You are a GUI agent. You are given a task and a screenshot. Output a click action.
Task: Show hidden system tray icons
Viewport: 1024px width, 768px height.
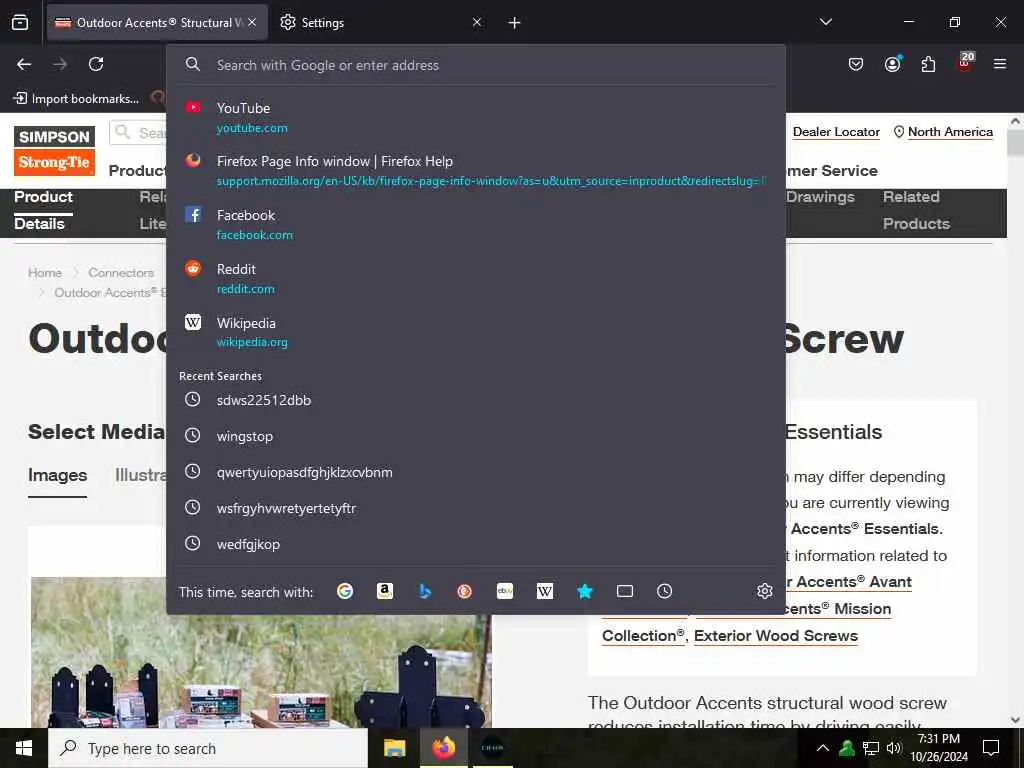coord(823,748)
